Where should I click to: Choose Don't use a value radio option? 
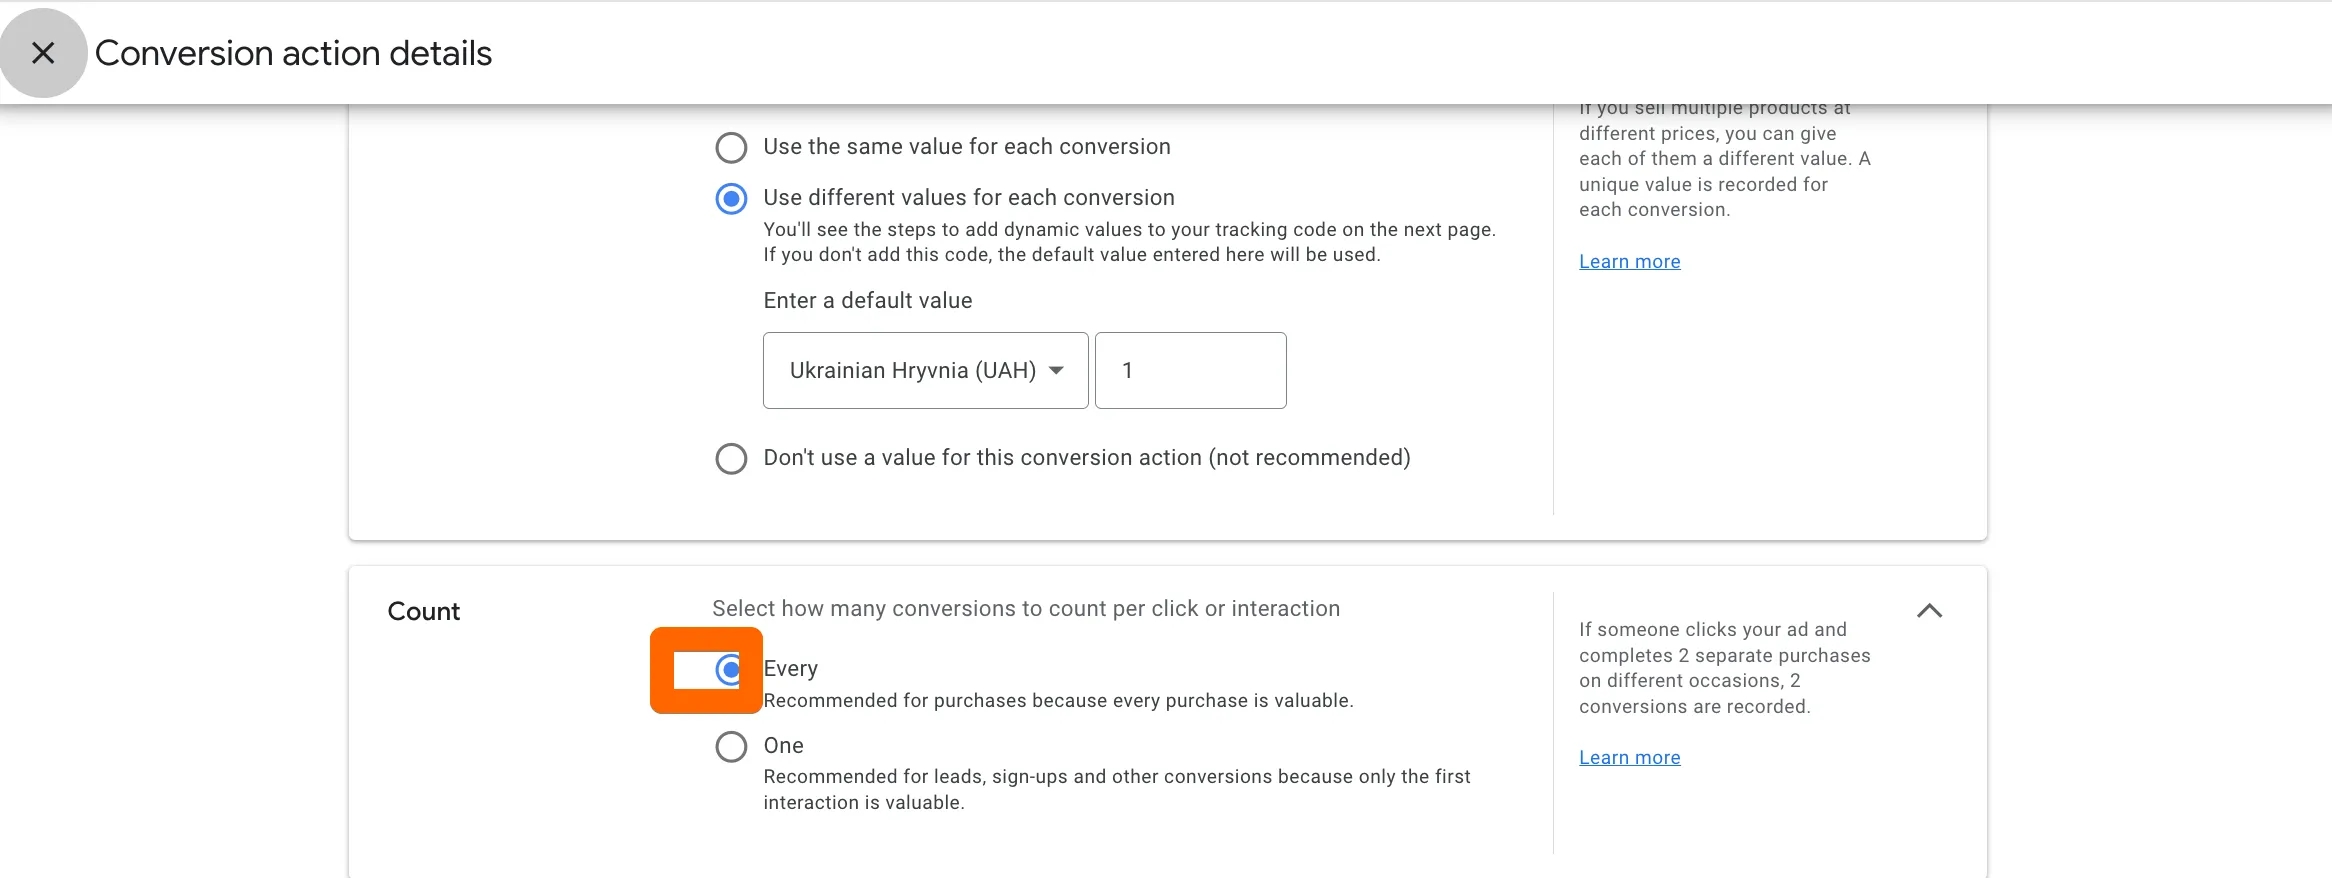point(731,459)
